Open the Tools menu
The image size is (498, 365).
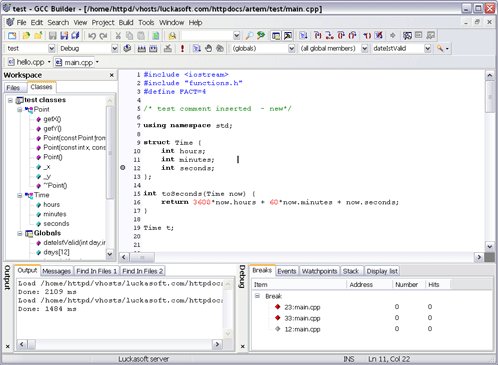coord(146,23)
